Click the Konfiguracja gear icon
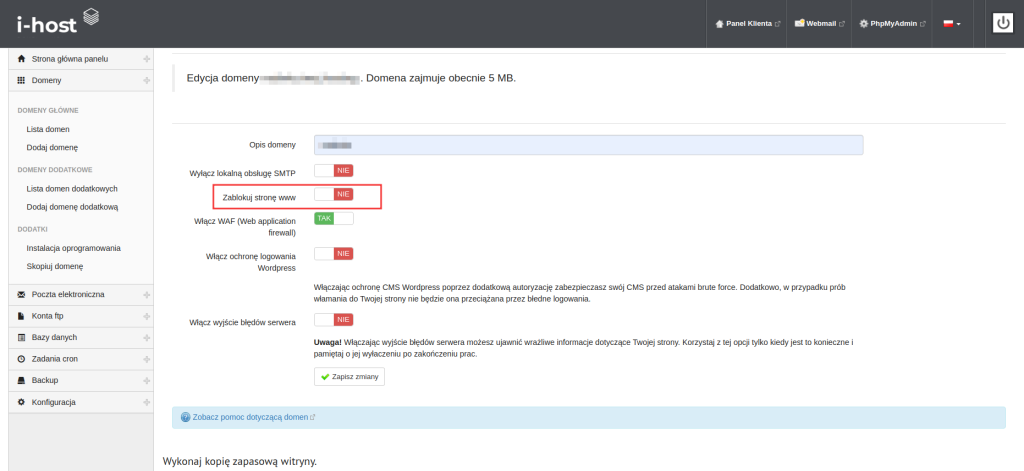The height and width of the screenshot is (471, 1024). pos(22,402)
